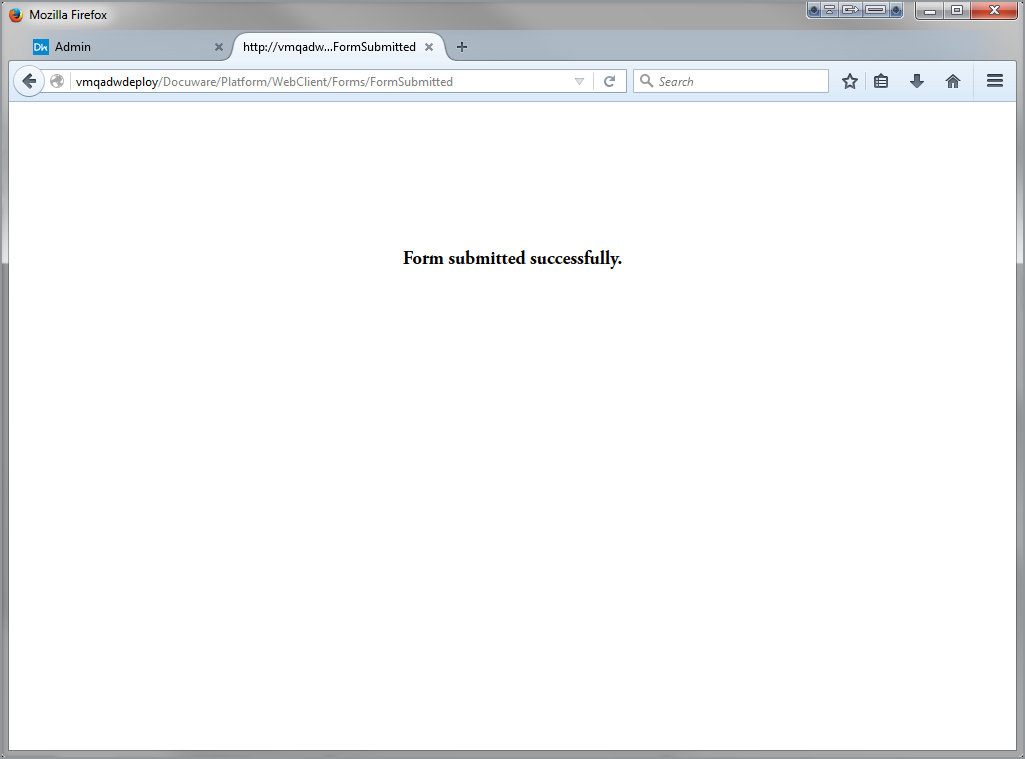This screenshot has height=759, width=1025.
Task: Expand the URL history dropdown arrow
Action: pos(579,82)
